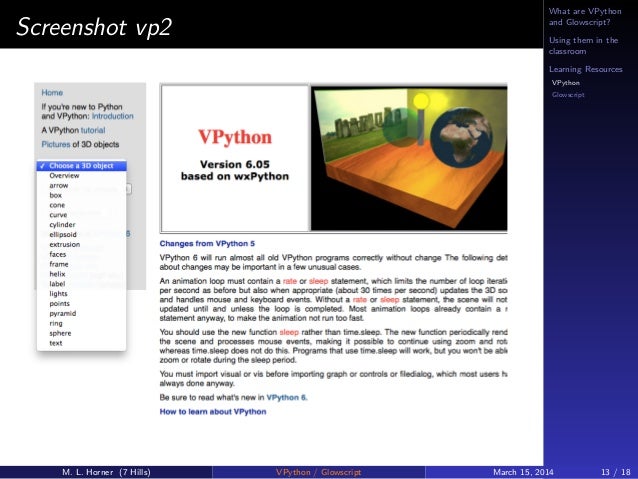Open the 'VPython 6.' link

click(x=287, y=398)
